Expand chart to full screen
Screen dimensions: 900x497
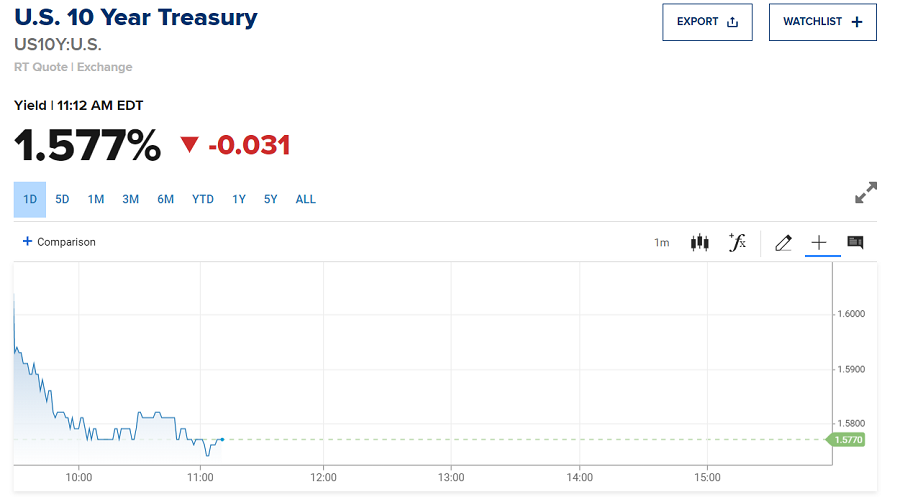[866, 193]
